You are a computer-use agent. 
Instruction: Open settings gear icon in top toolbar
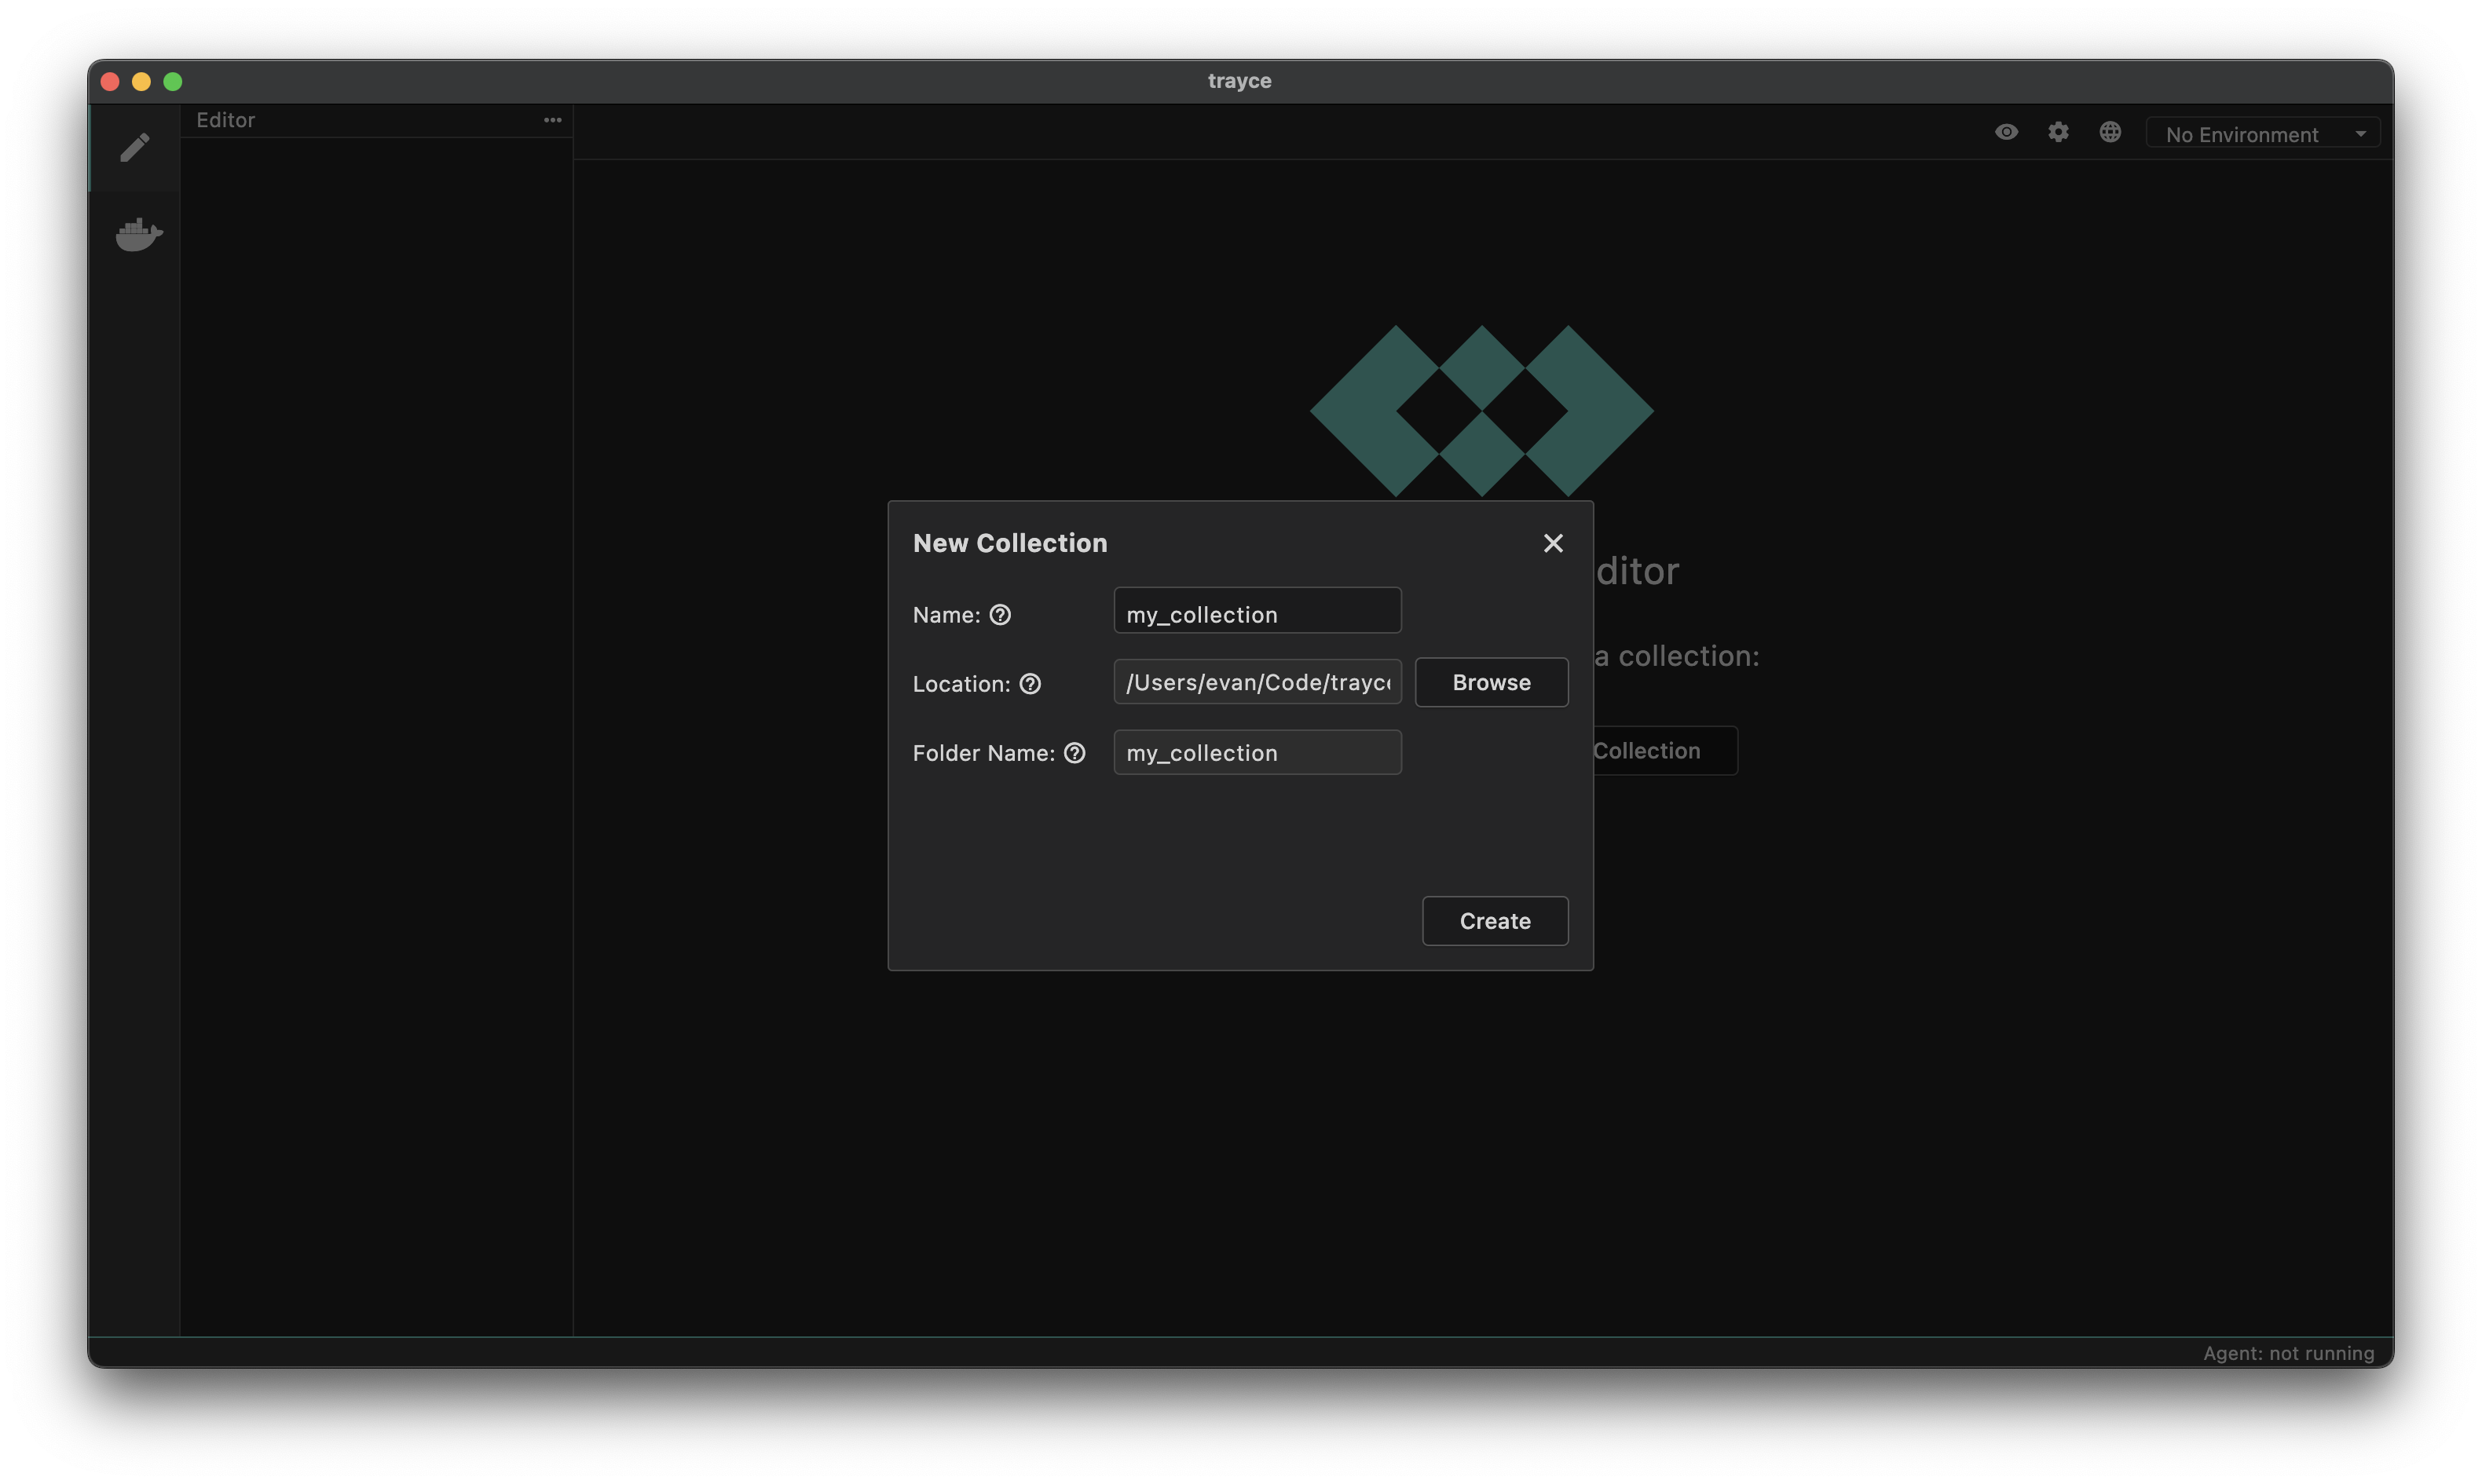tap(2058, 132)
